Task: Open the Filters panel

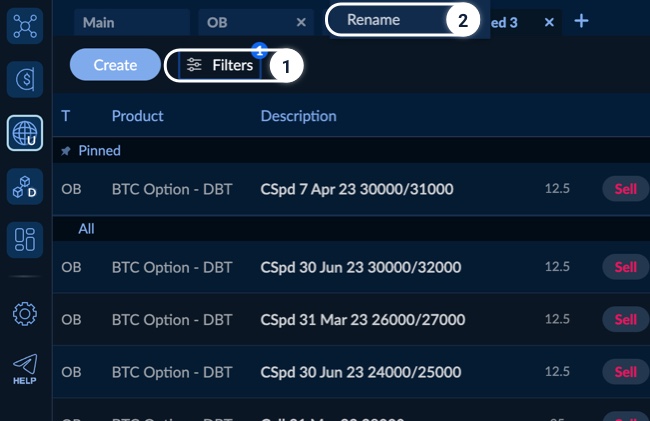Action: click(x=221, y=65)
